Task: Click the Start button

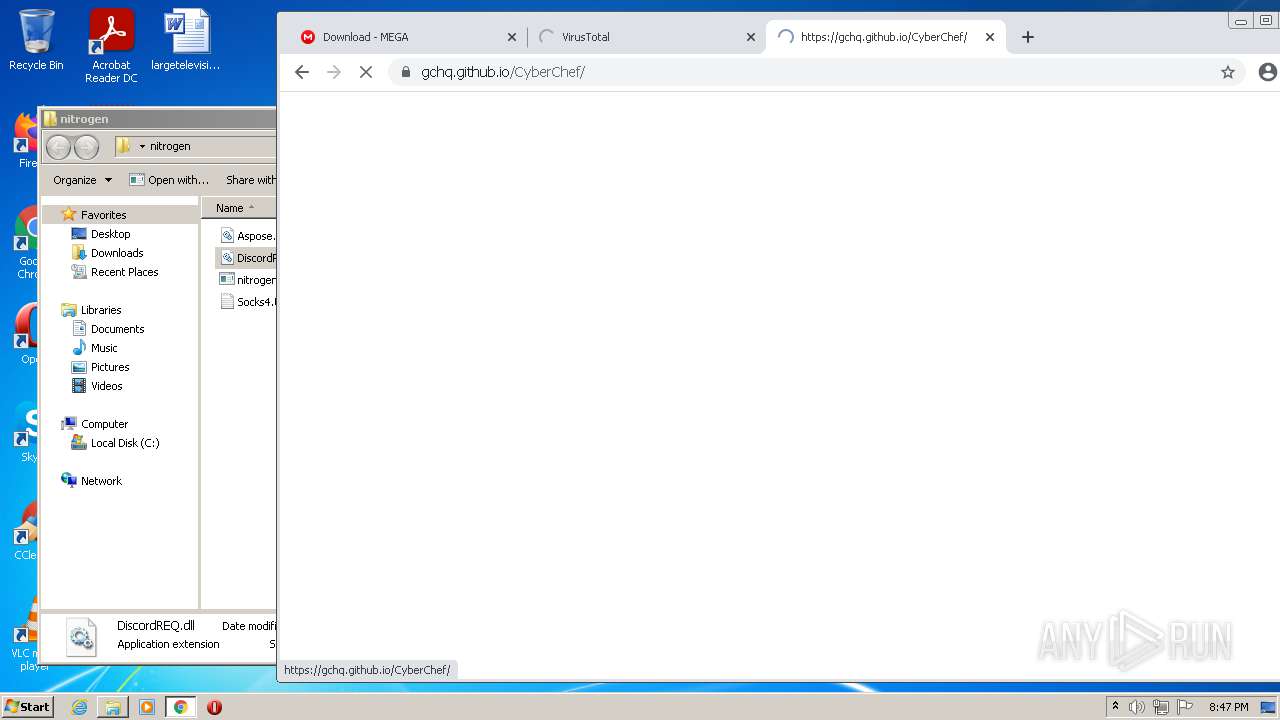Action: pyautogui.click(x=27, y=707)
